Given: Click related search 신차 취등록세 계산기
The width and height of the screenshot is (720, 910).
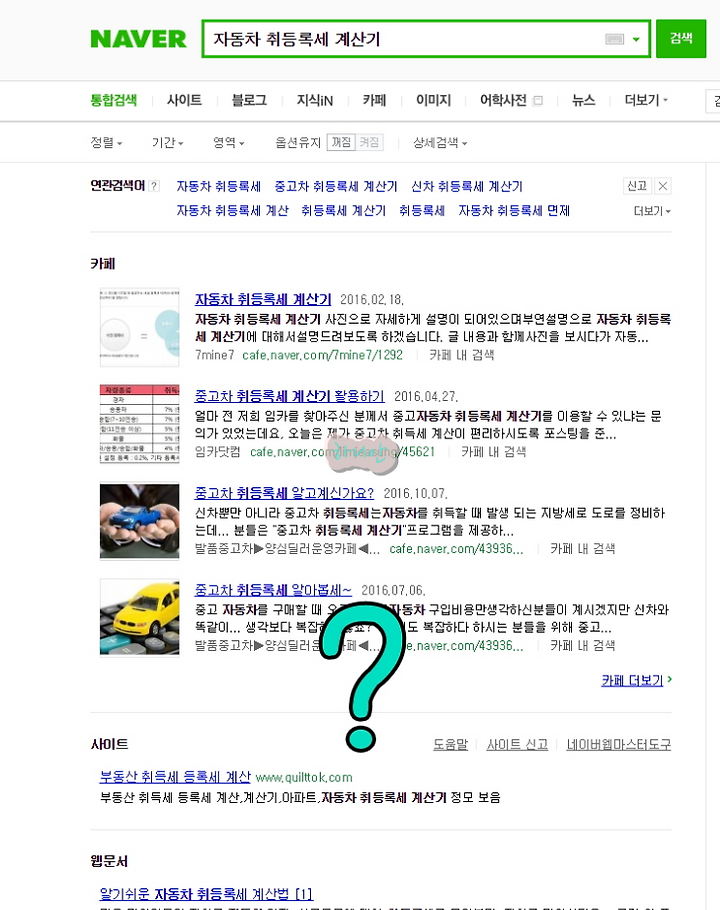Looking at the screenshot, I should click(467, 186).
